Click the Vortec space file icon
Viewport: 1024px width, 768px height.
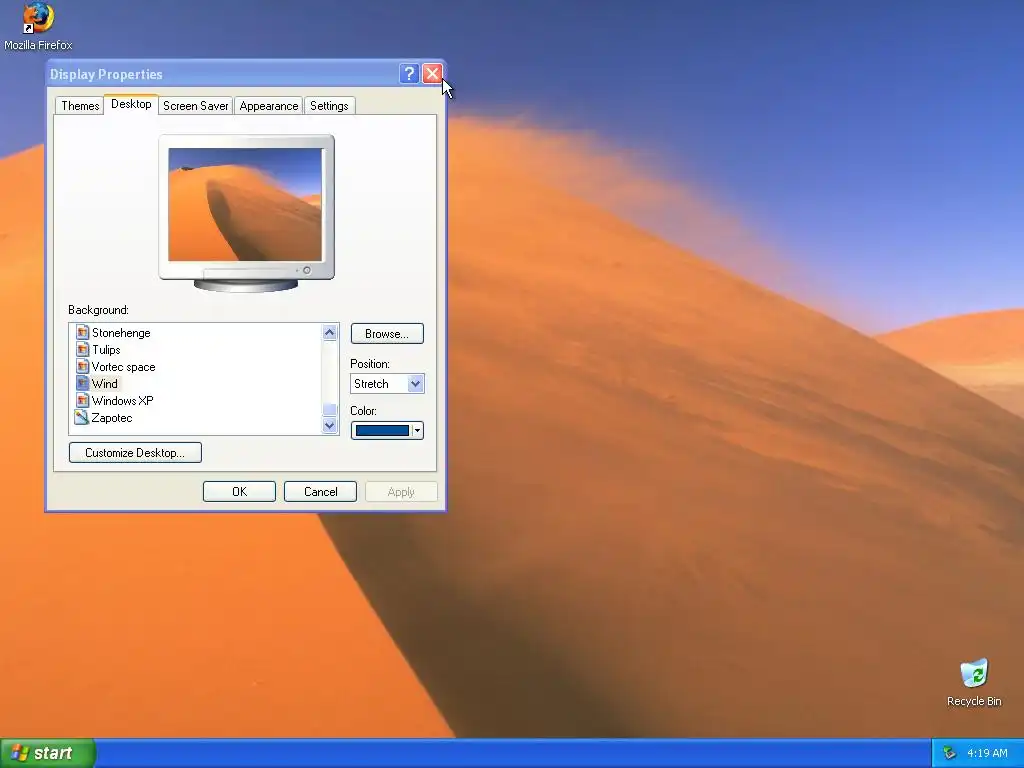(x=82, y=366)
